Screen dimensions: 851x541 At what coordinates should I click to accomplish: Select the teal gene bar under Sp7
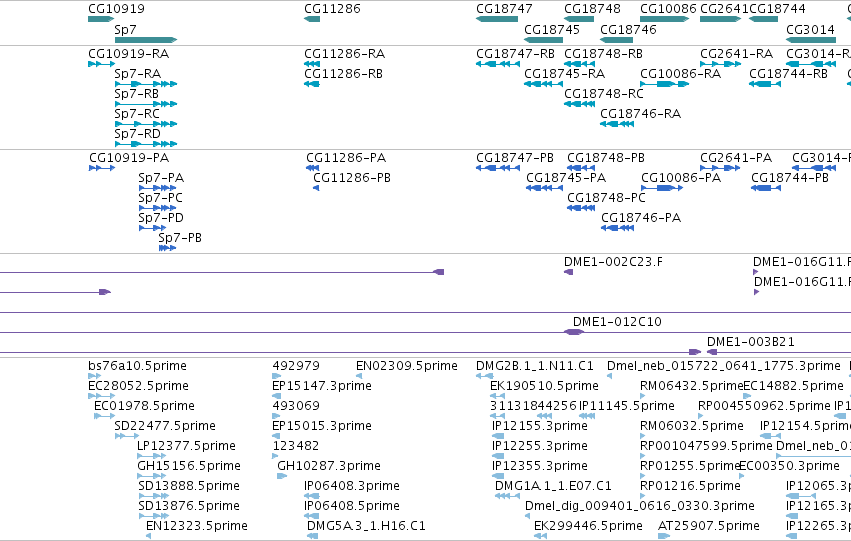pyautogui.click(x=146, y=40)
